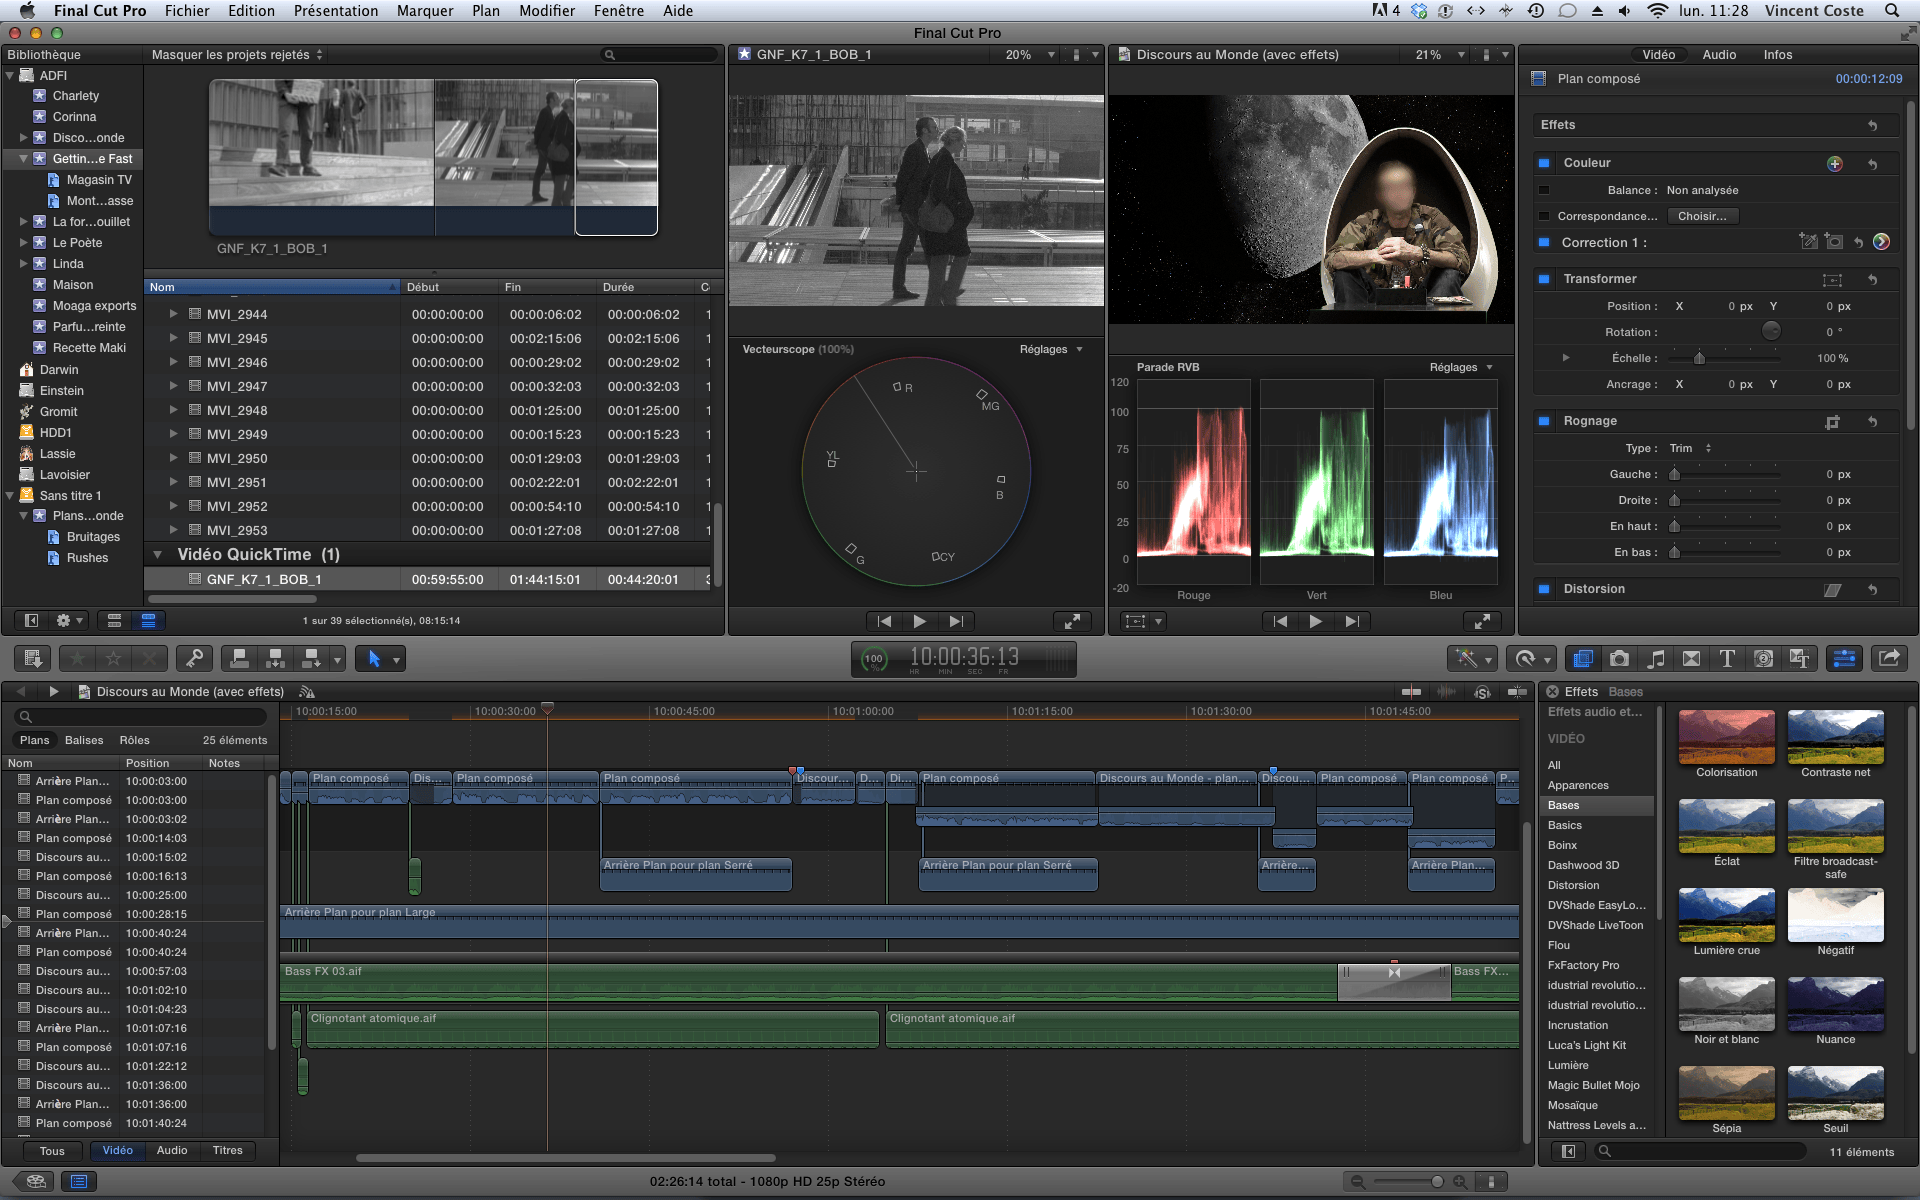Toggle the Transformer enable checkbox
The image size is (1920, 1200).
pyautogui.click(x=1544, y=279)
